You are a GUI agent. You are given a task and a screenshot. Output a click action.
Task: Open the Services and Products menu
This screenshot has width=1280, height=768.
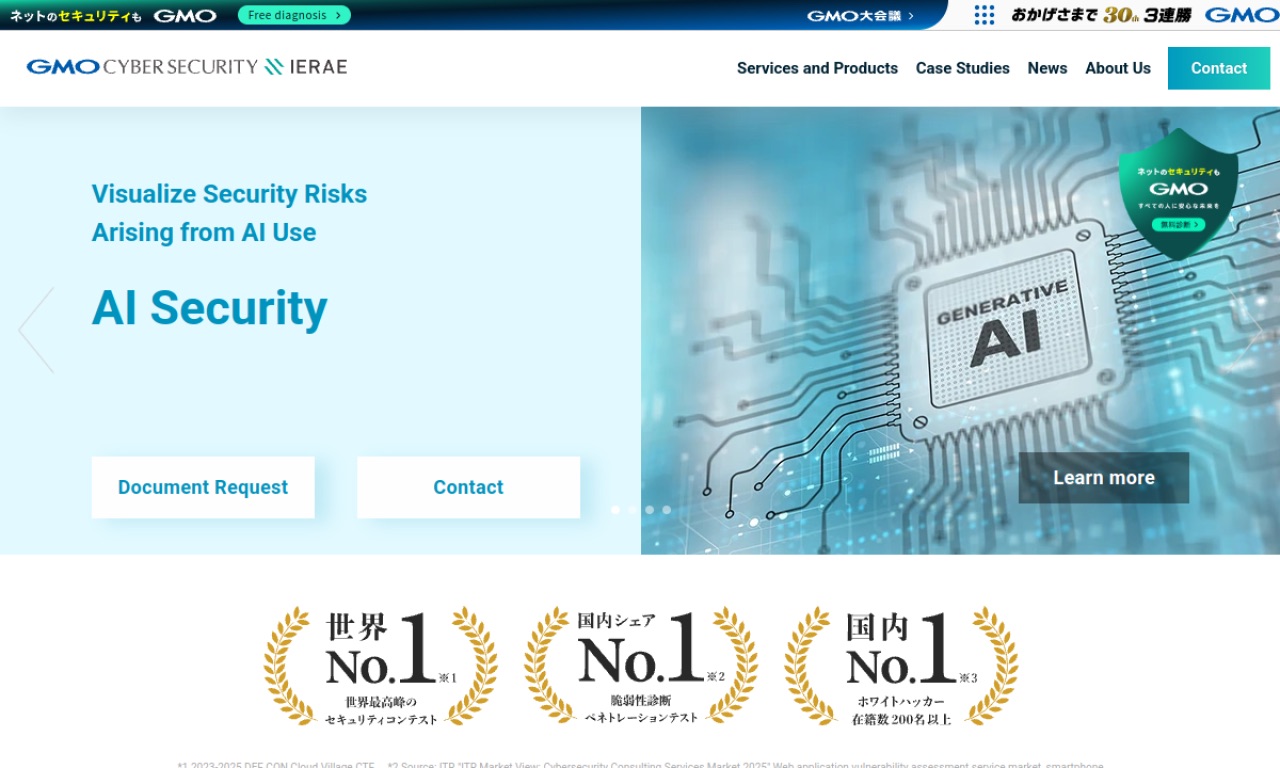click(817, 68)
